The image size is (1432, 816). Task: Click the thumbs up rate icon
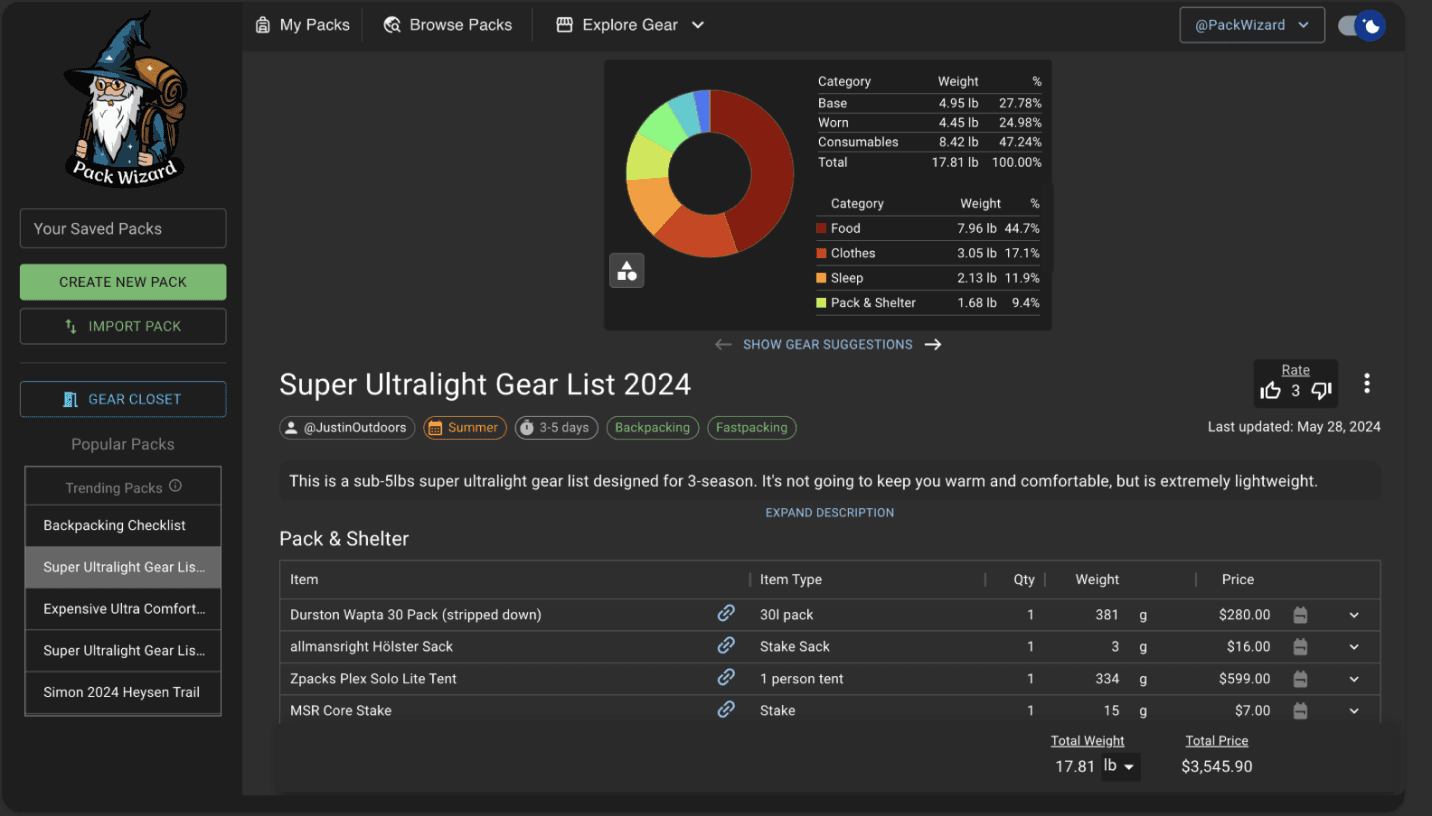[1271, 391]
